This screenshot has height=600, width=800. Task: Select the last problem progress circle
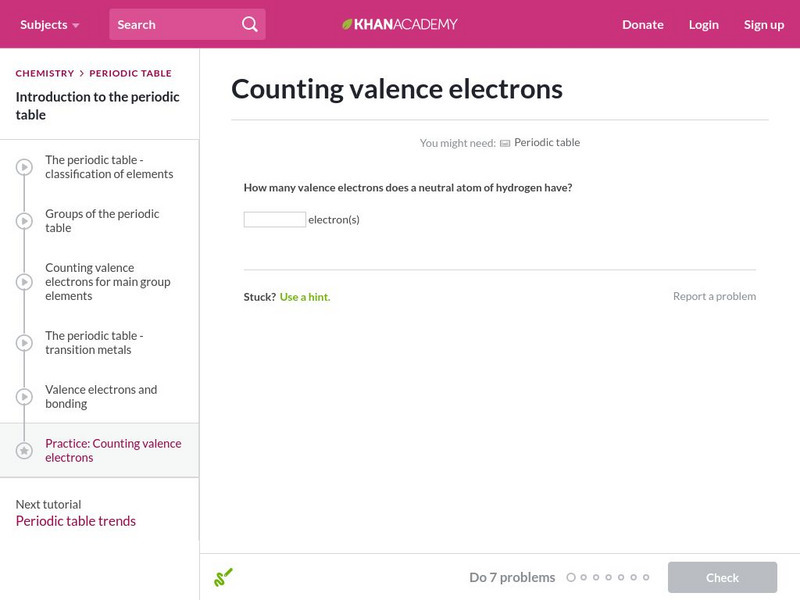coord(645,577)
